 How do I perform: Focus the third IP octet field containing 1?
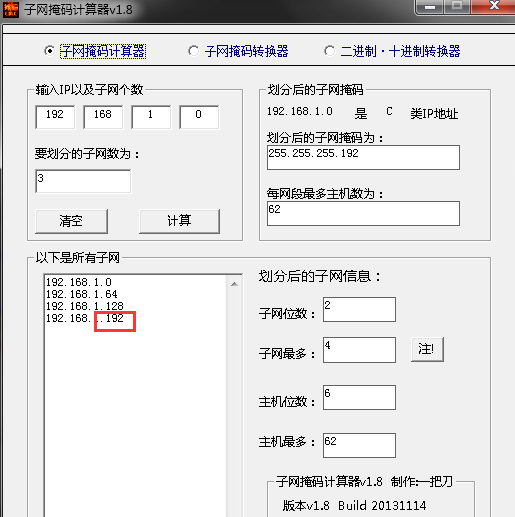click(x=151, y=117)
